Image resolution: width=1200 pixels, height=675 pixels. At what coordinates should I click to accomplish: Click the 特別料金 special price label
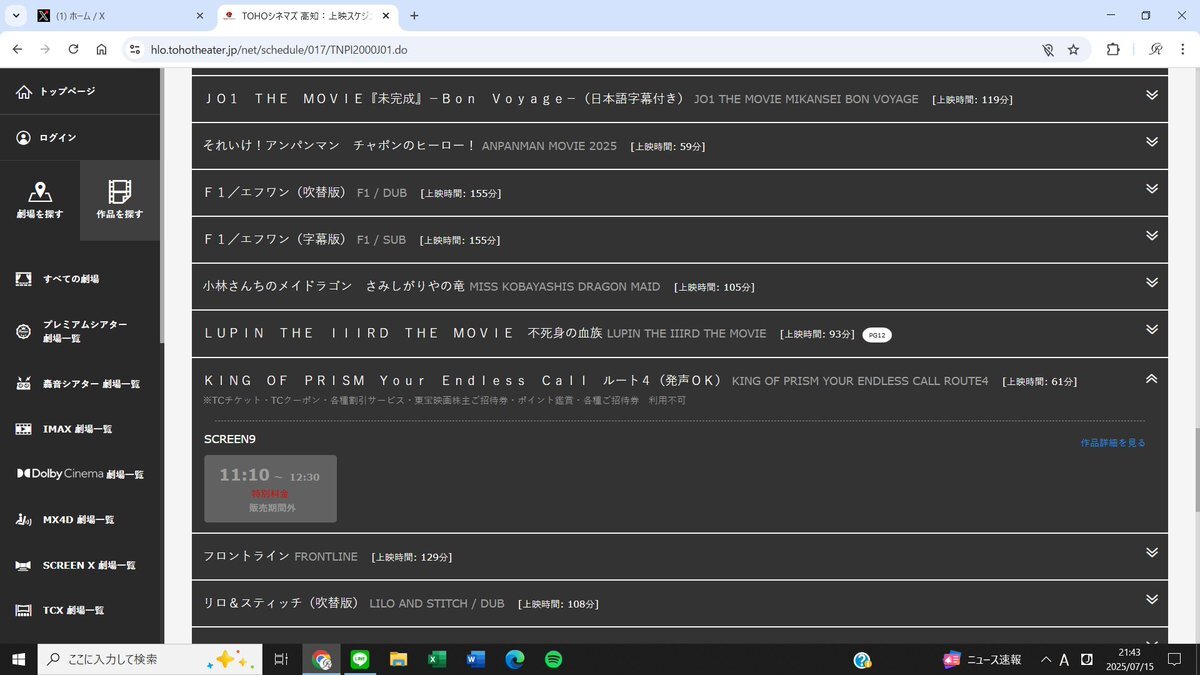point(270,493)
